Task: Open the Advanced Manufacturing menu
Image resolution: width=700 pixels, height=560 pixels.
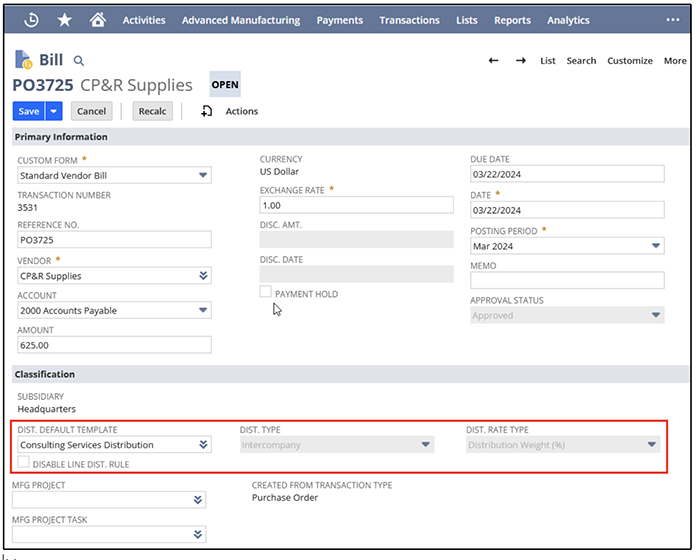Action: 240,20
